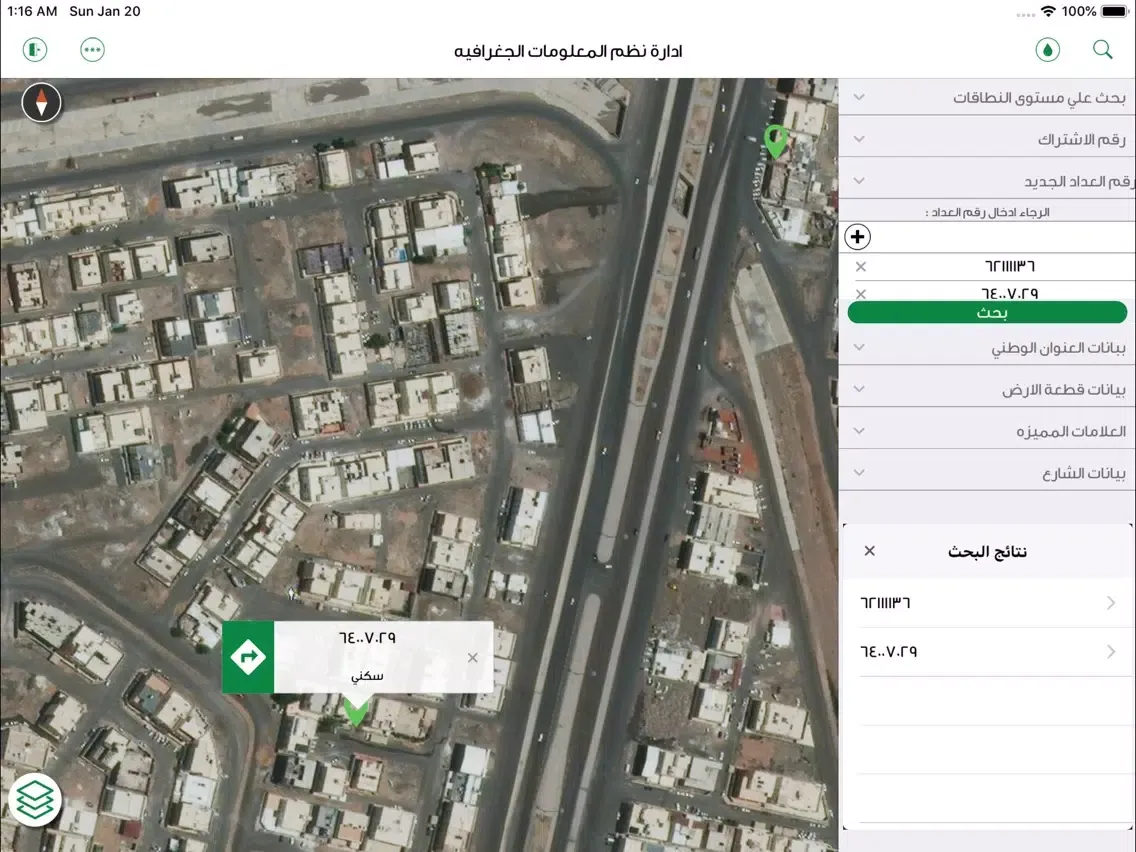Open the three-dots more options icon

tap(92, 50)
